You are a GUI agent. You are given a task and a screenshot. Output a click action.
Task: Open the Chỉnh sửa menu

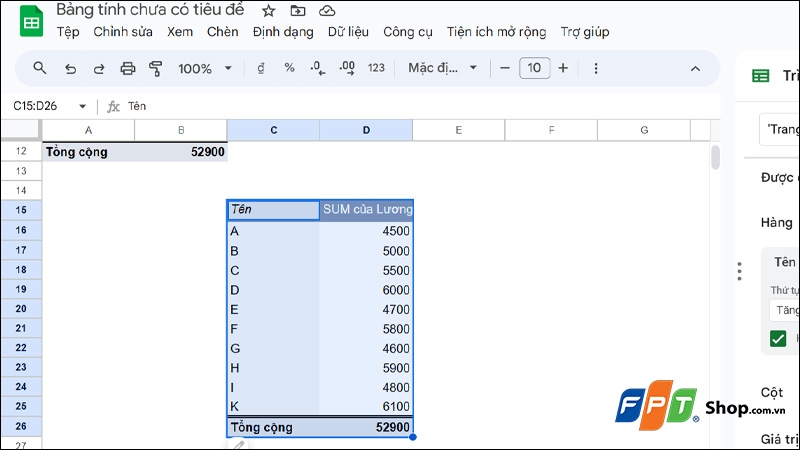pos(122,32)
